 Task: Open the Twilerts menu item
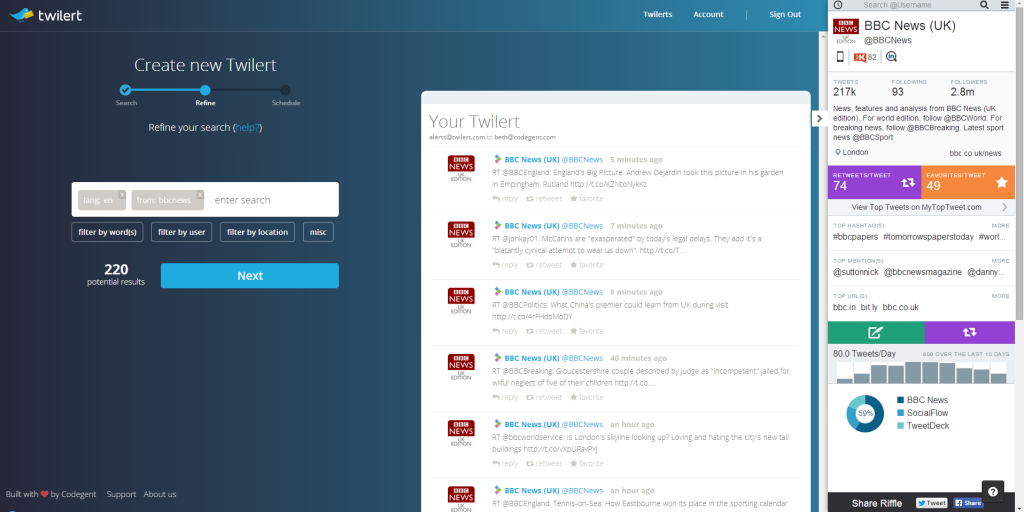[658, 14]
